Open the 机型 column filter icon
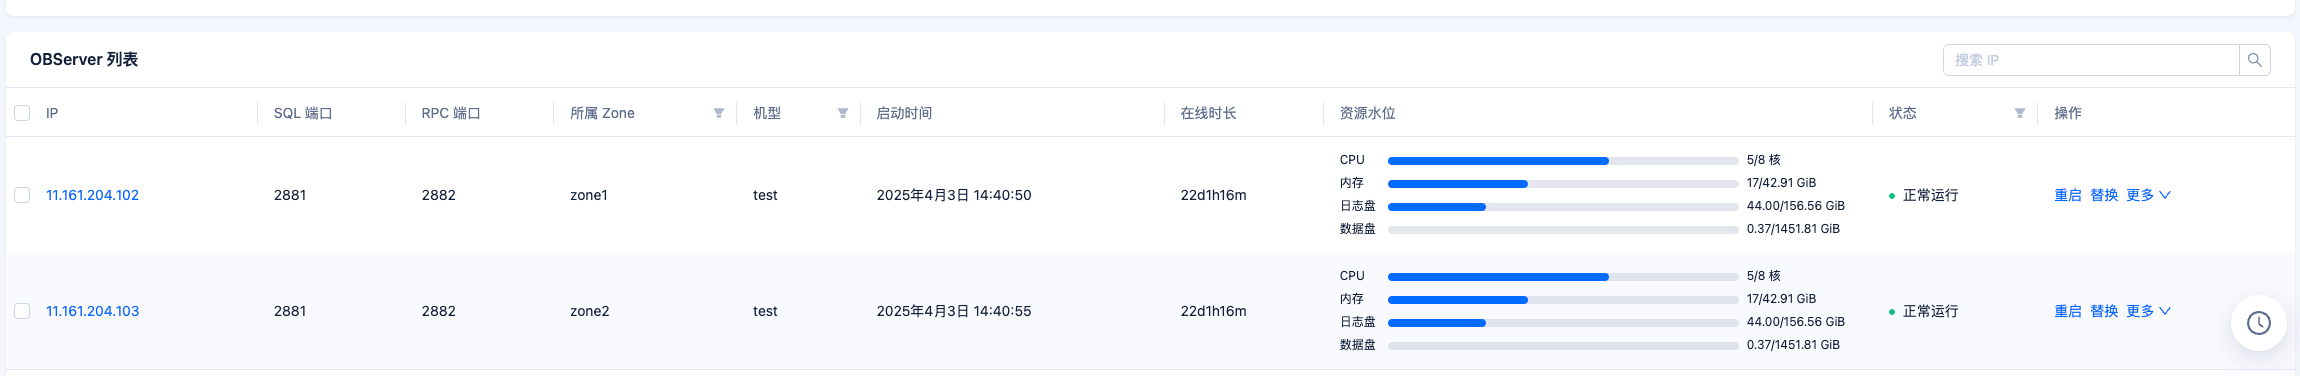 point(843,113)
